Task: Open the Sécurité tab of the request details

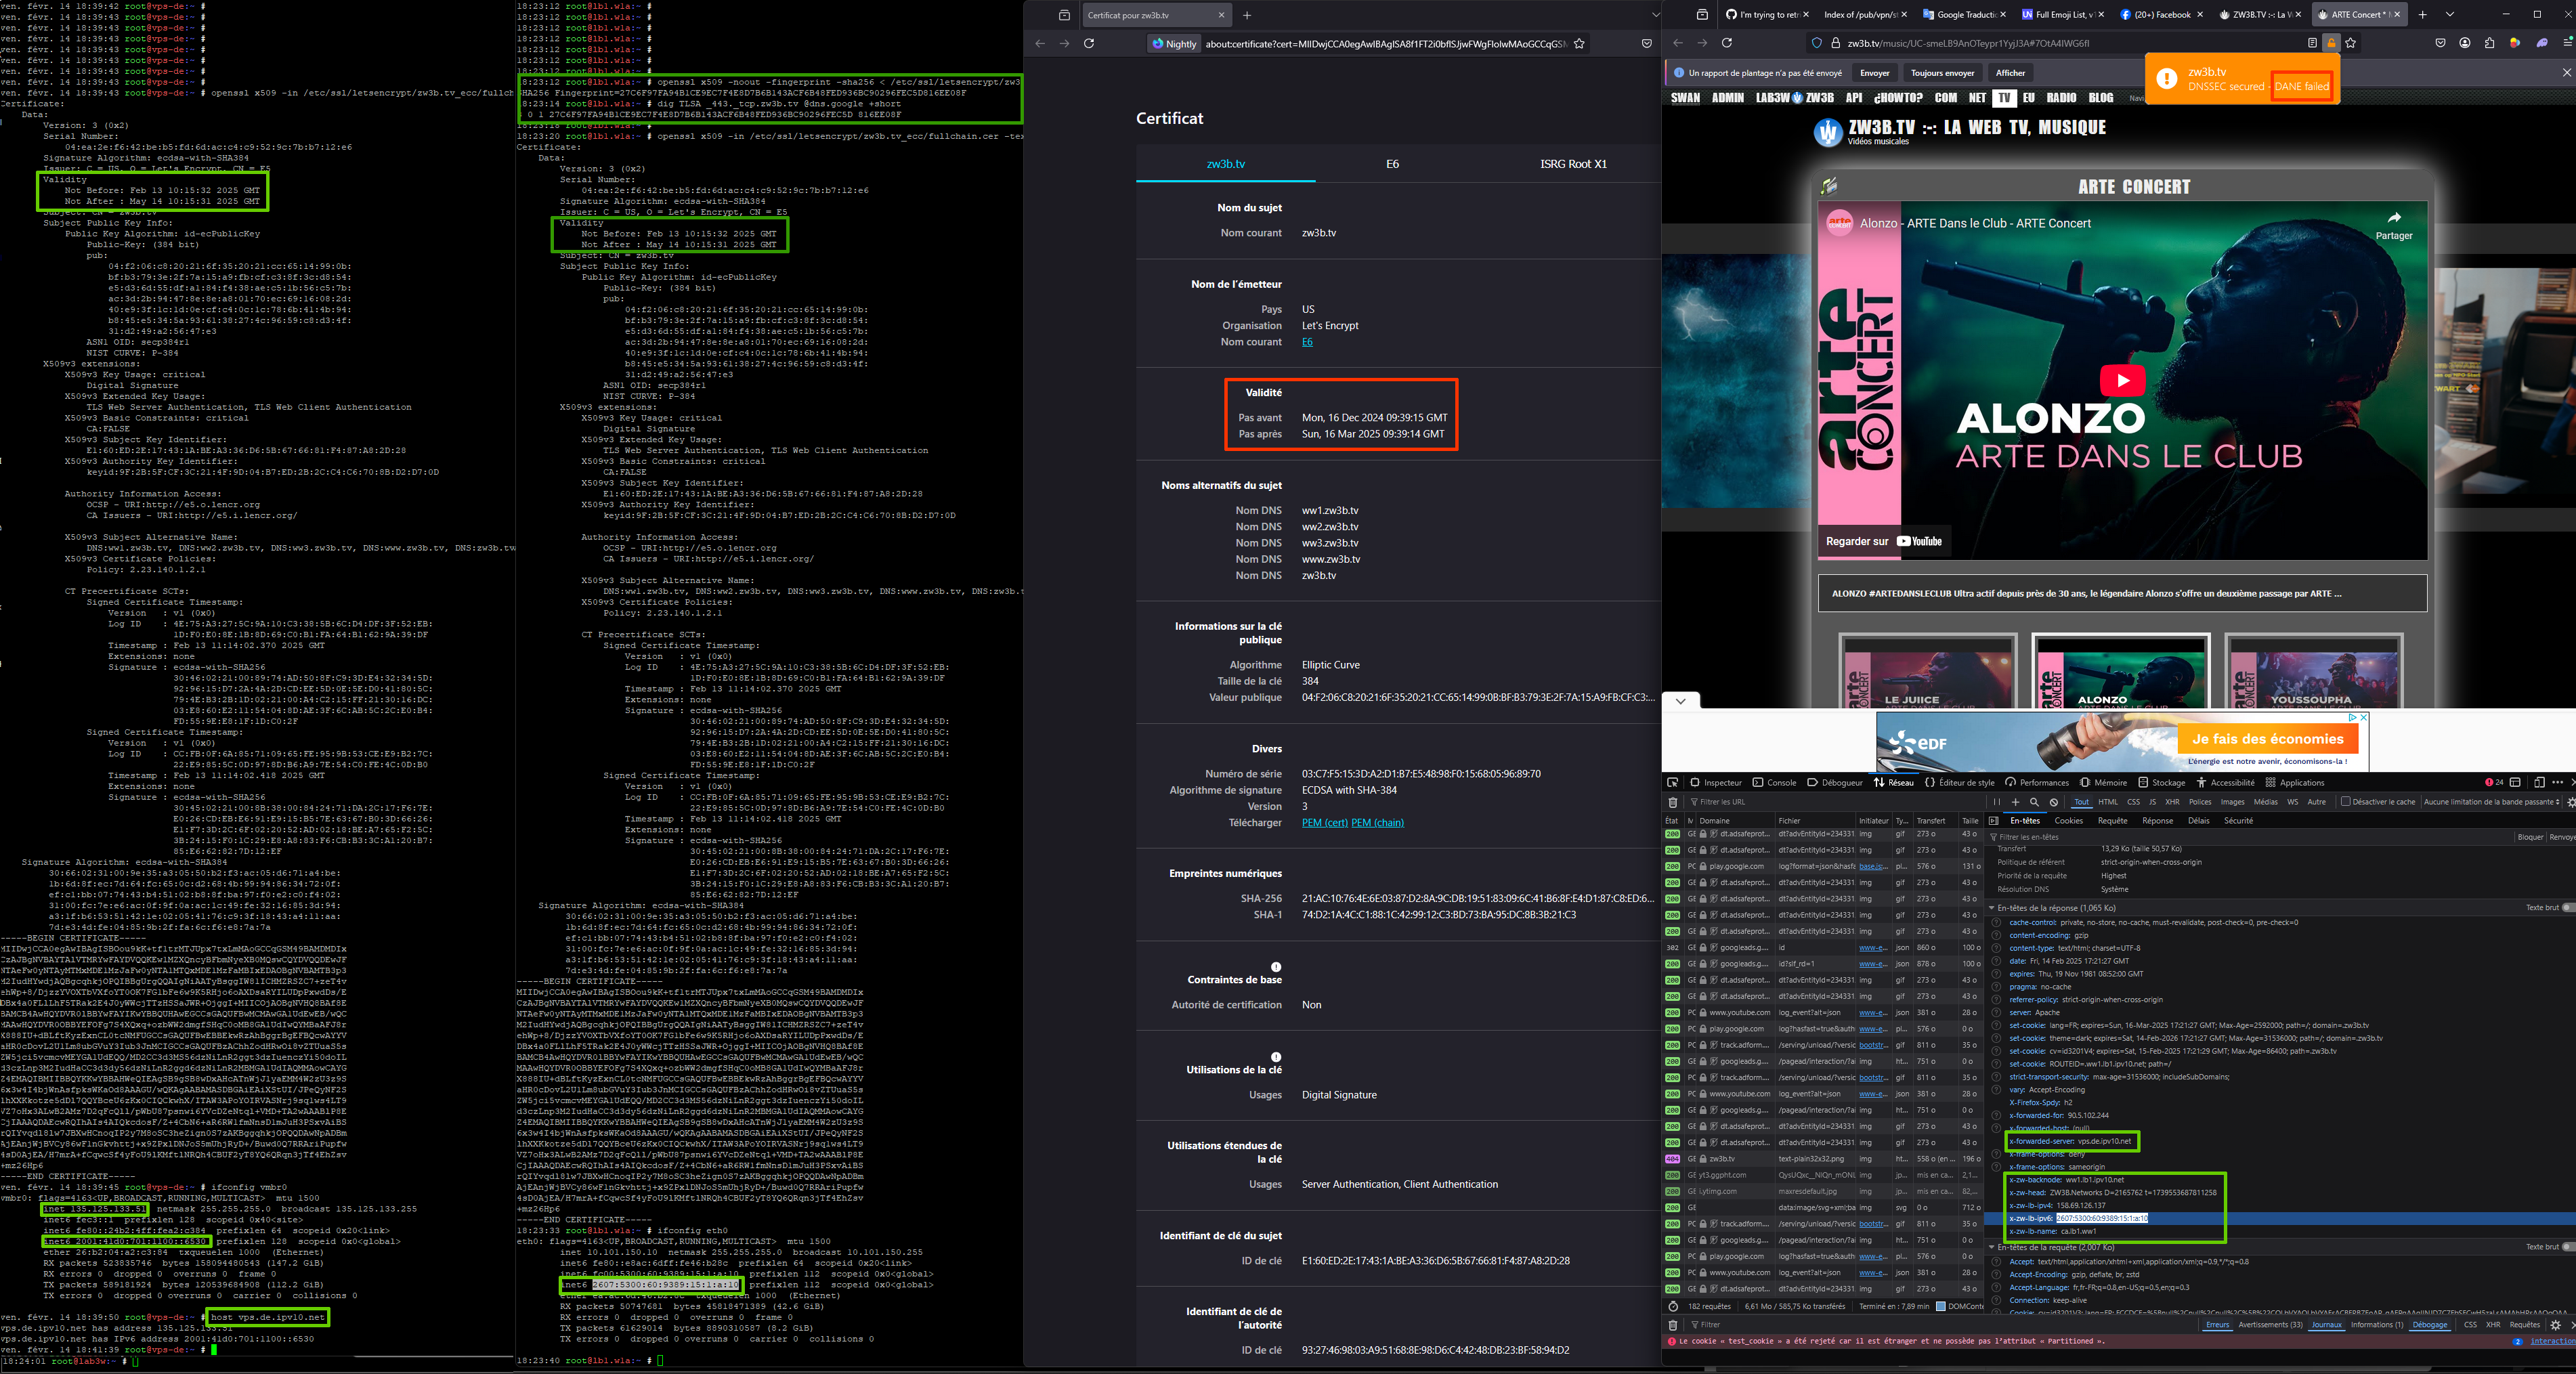Action: [x=2238, y=821]
